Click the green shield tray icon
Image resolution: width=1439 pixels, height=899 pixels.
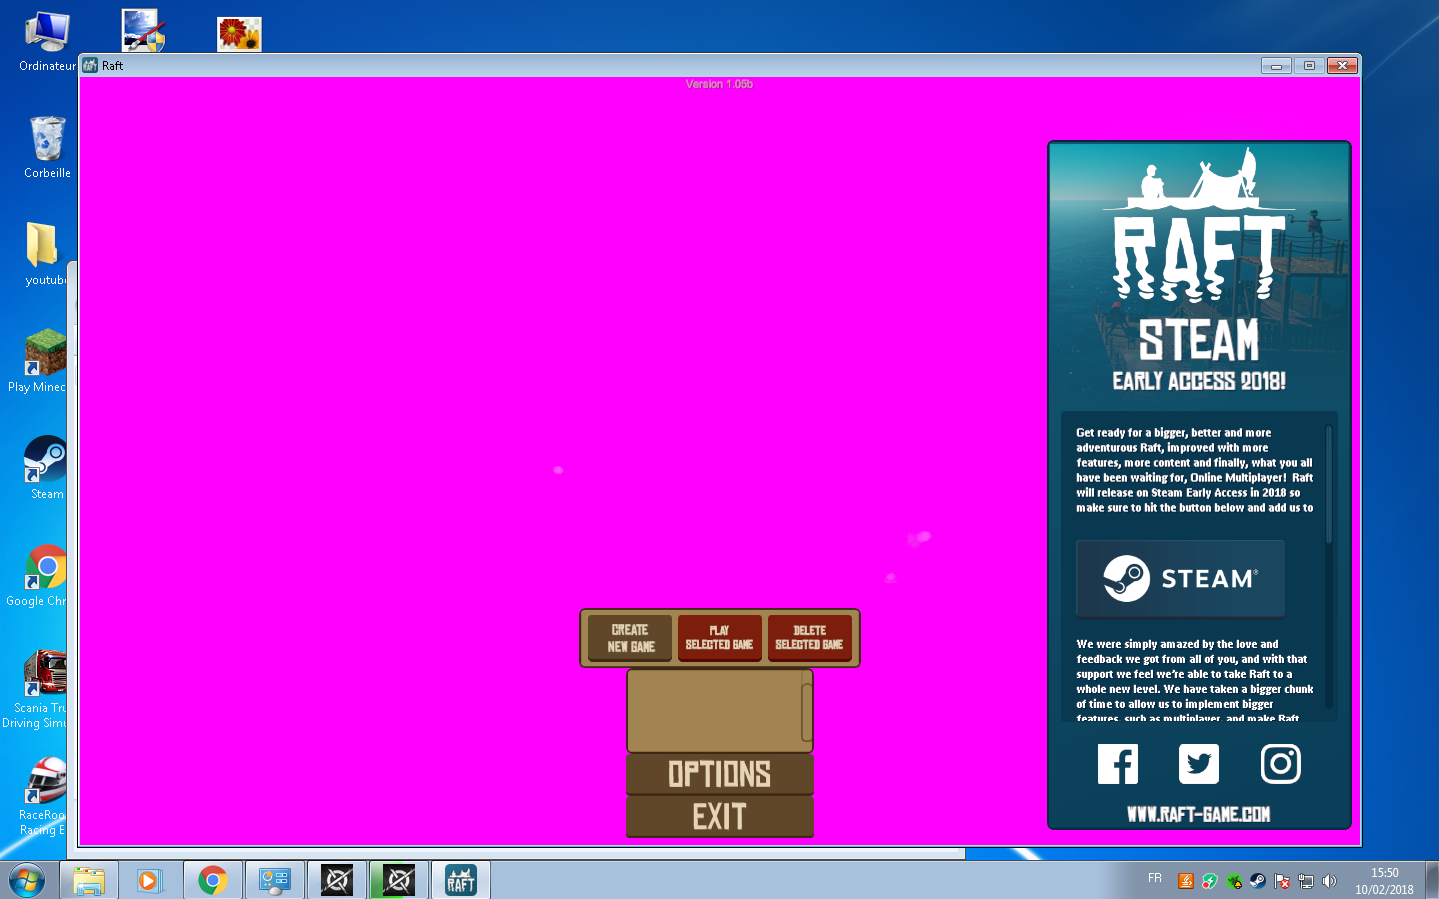(1209, 881)
